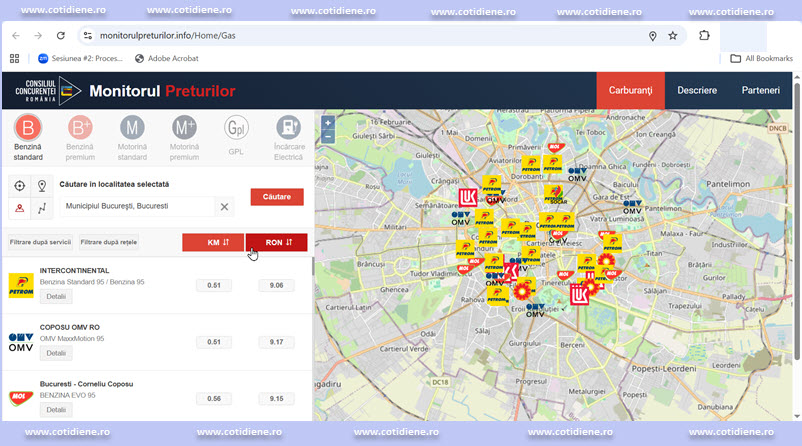Image resolution: width=802 pixels, height=446 pixels.
Task: Click the crosshair locate-me icon
Action: 19,185
